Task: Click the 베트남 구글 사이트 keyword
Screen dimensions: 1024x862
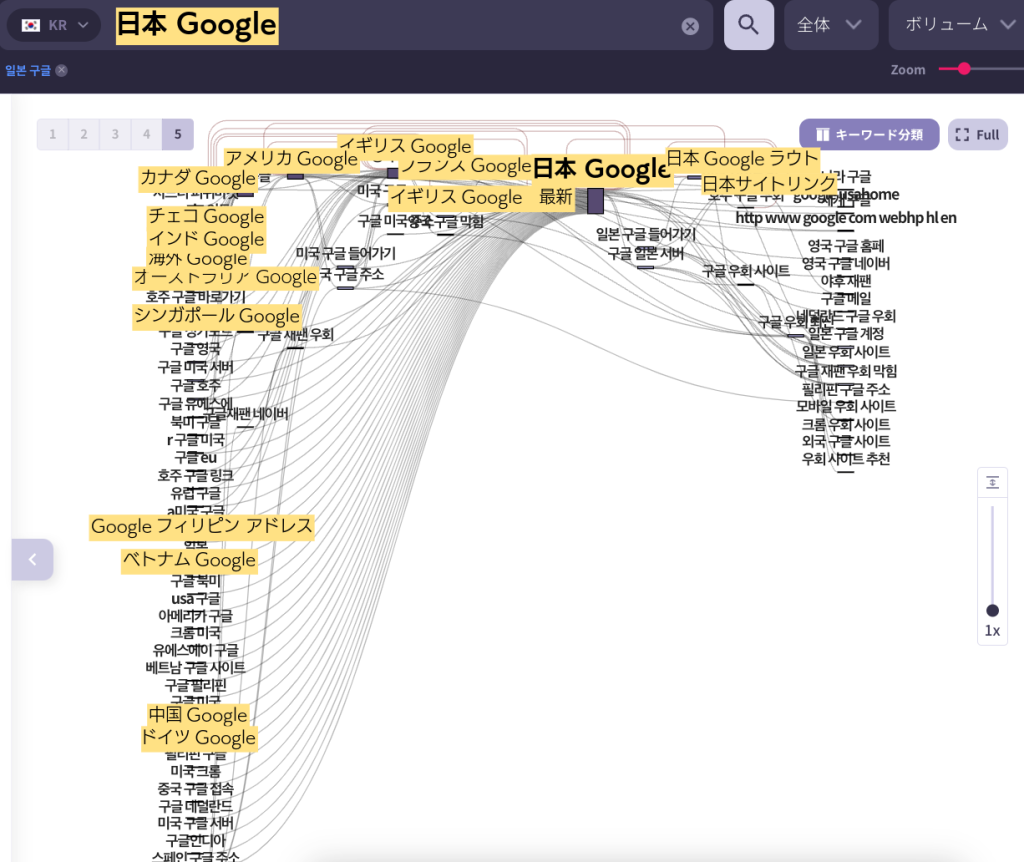Action: (x=195, y=667)
